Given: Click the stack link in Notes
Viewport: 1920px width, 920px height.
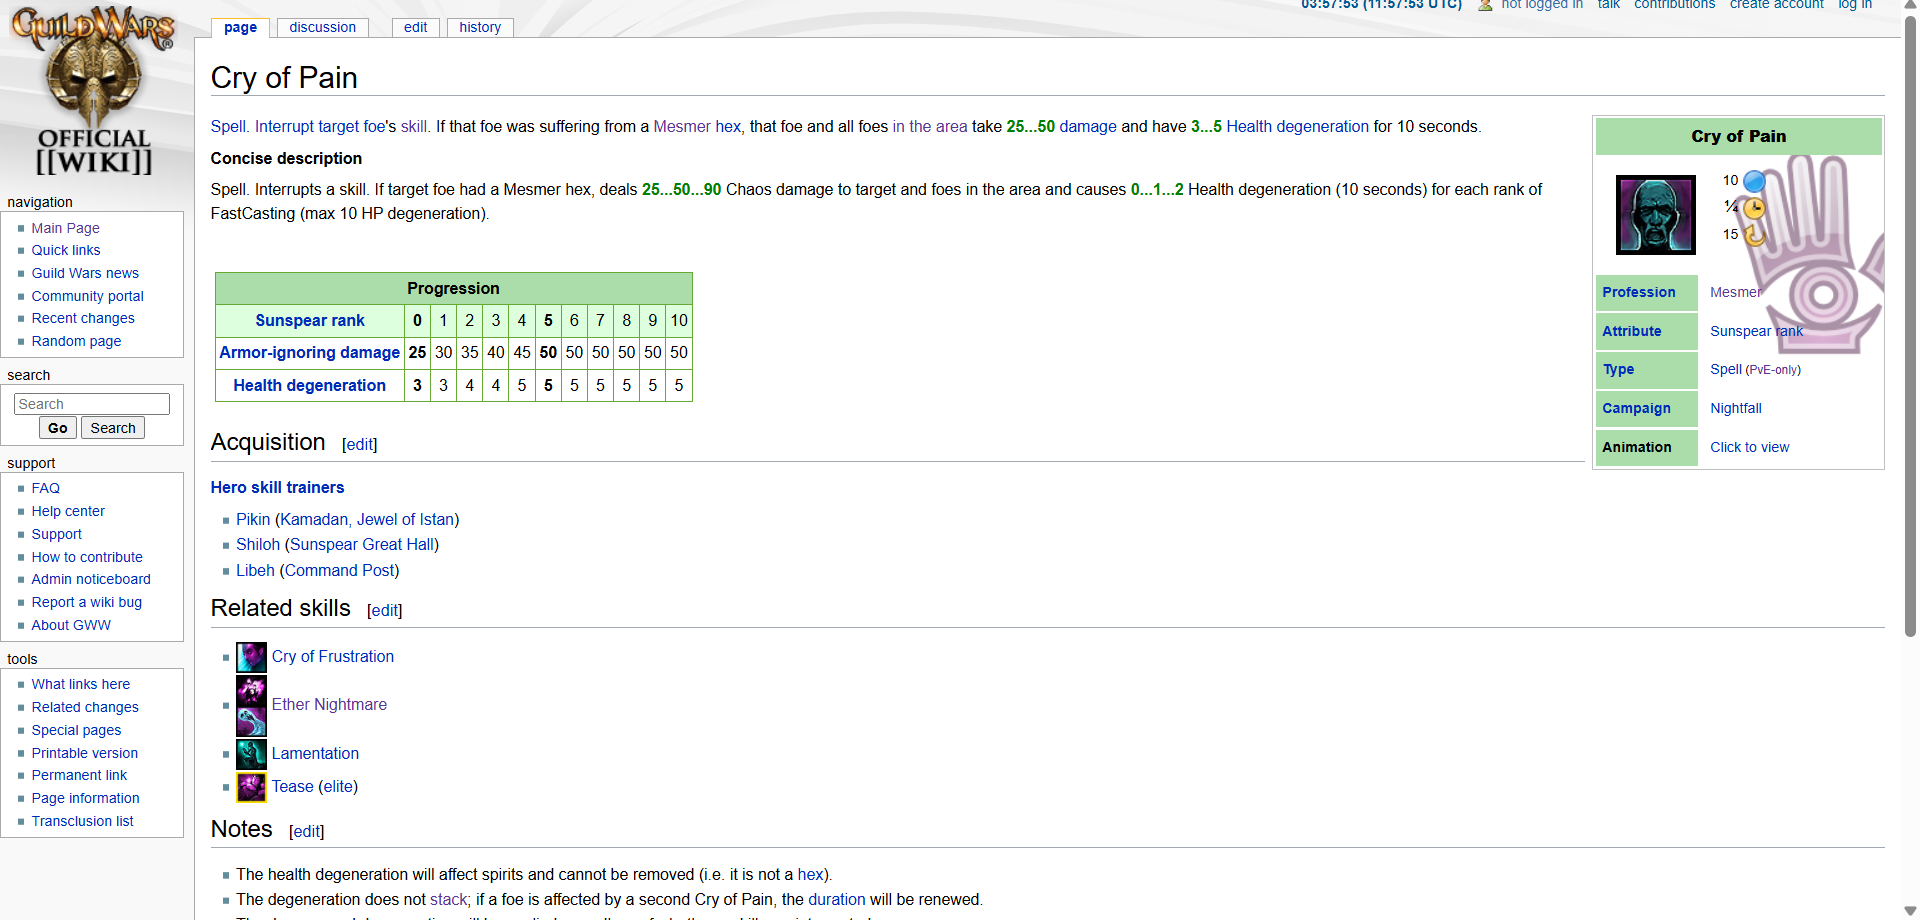Looking at the screenshot, I should (449, 899).
